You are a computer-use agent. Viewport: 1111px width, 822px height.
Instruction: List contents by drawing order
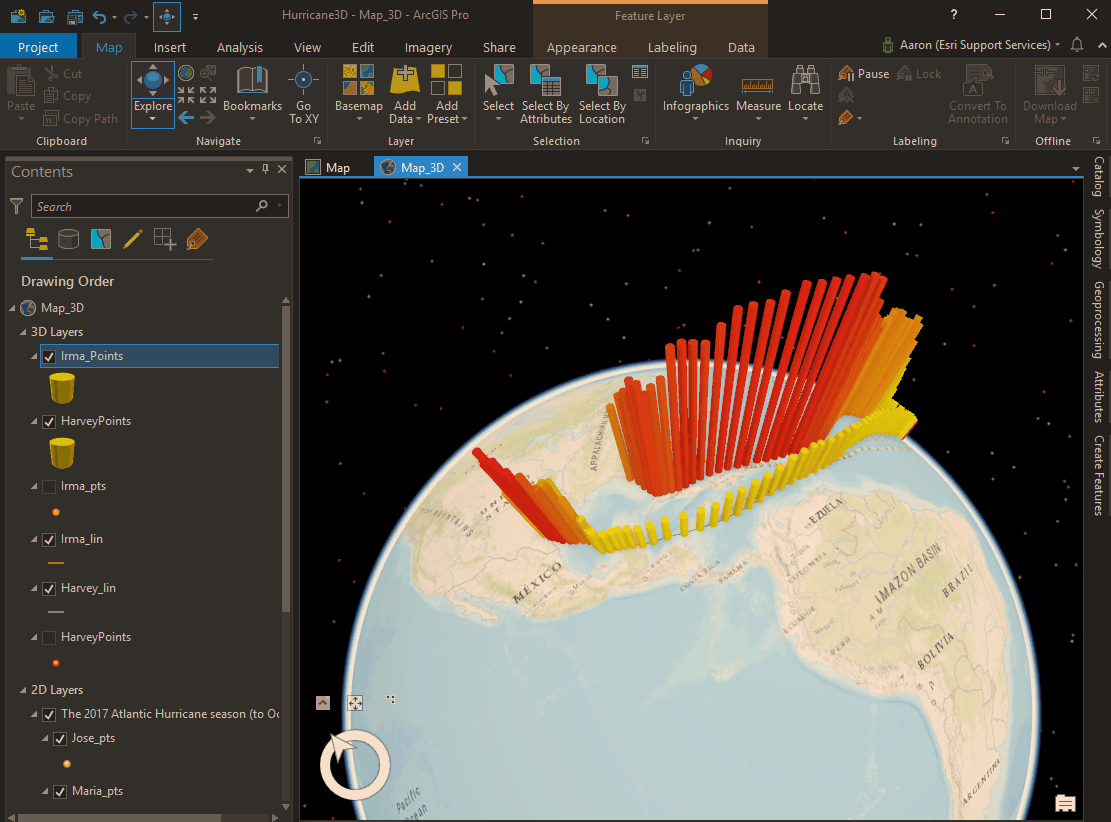(x=36, y=240)
